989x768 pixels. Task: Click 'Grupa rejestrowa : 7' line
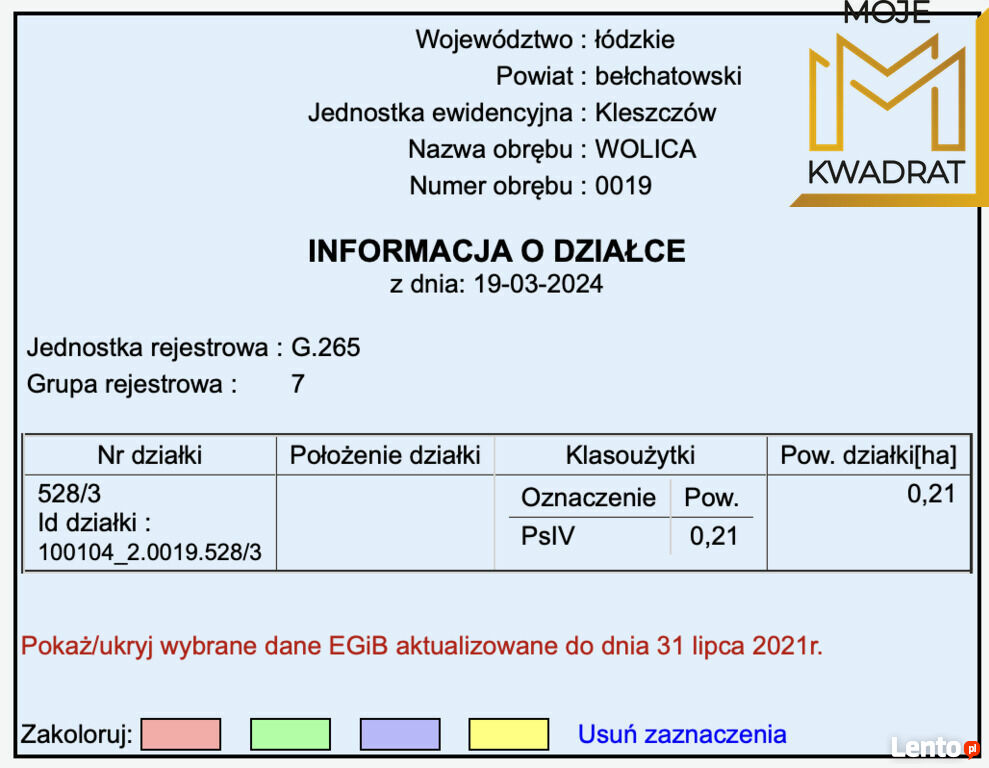pos(166,384)
